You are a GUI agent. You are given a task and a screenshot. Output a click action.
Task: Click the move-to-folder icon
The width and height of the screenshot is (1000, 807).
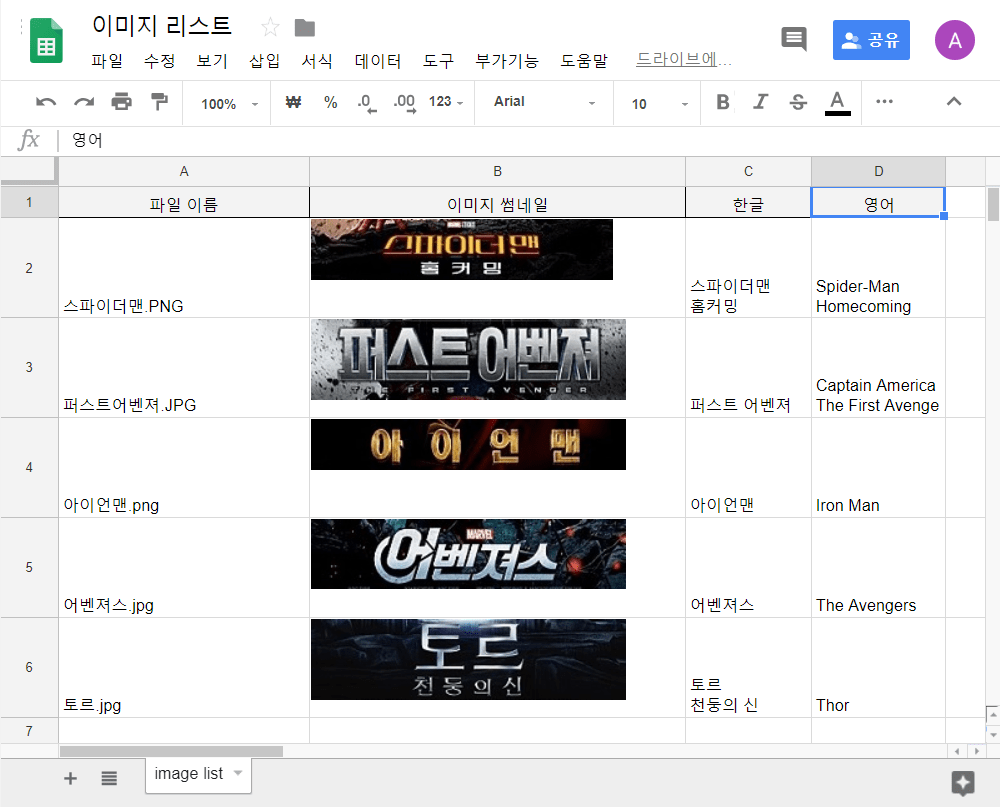[x=305, y=27]
